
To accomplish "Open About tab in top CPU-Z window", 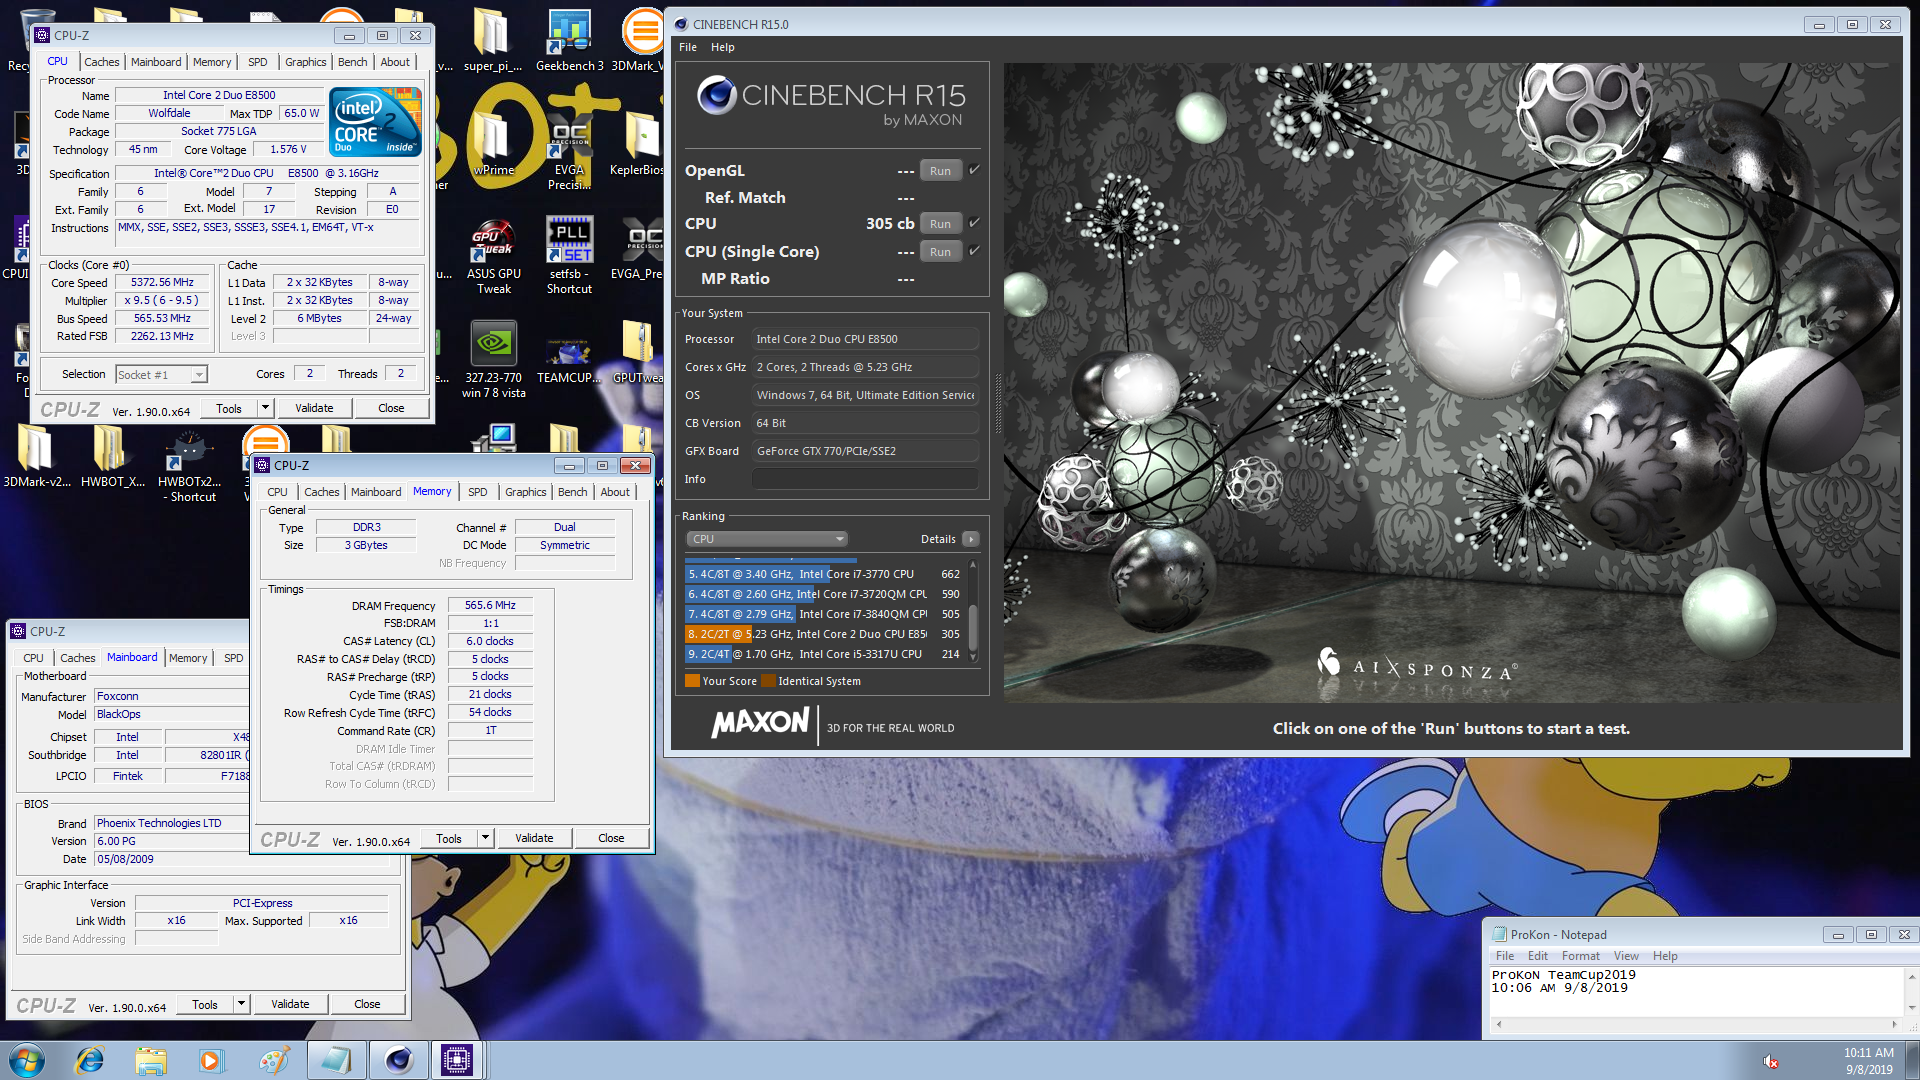I will tap(395, 62).
